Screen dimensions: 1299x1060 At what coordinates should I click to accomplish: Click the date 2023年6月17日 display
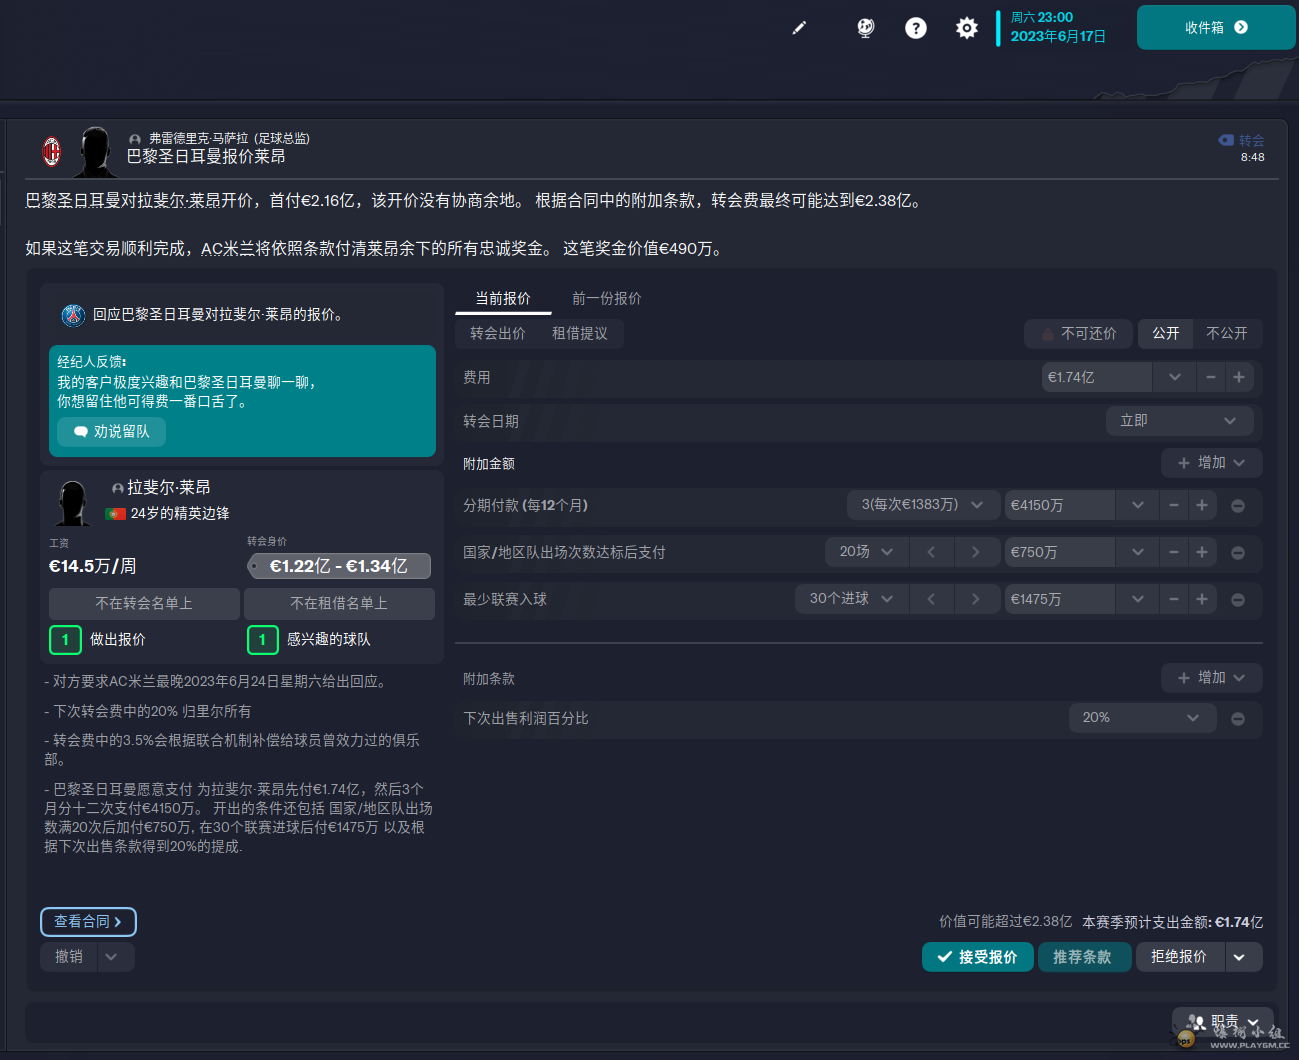point(1058,36)
